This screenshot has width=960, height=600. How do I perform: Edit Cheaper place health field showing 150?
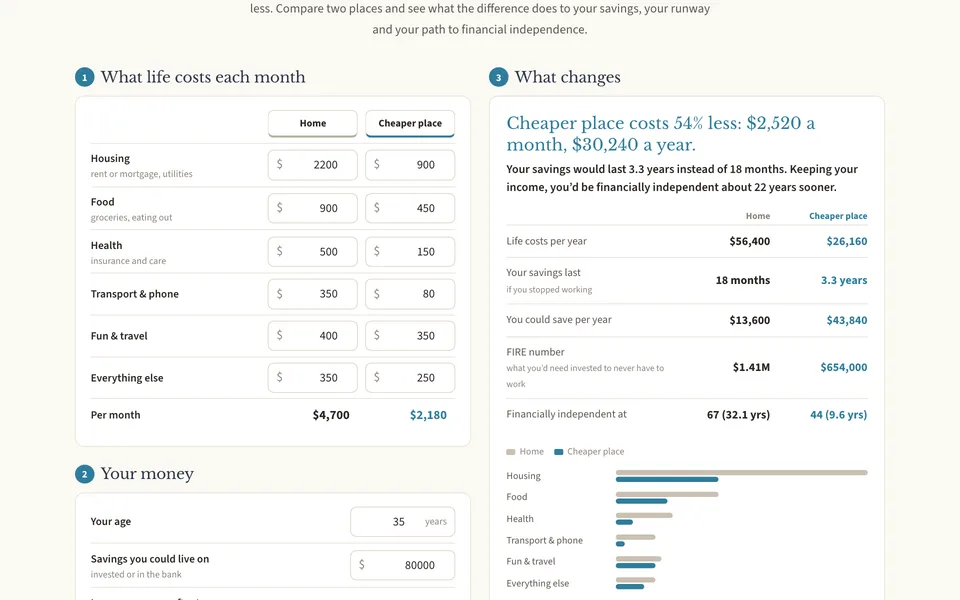click(x=410, y=252)
